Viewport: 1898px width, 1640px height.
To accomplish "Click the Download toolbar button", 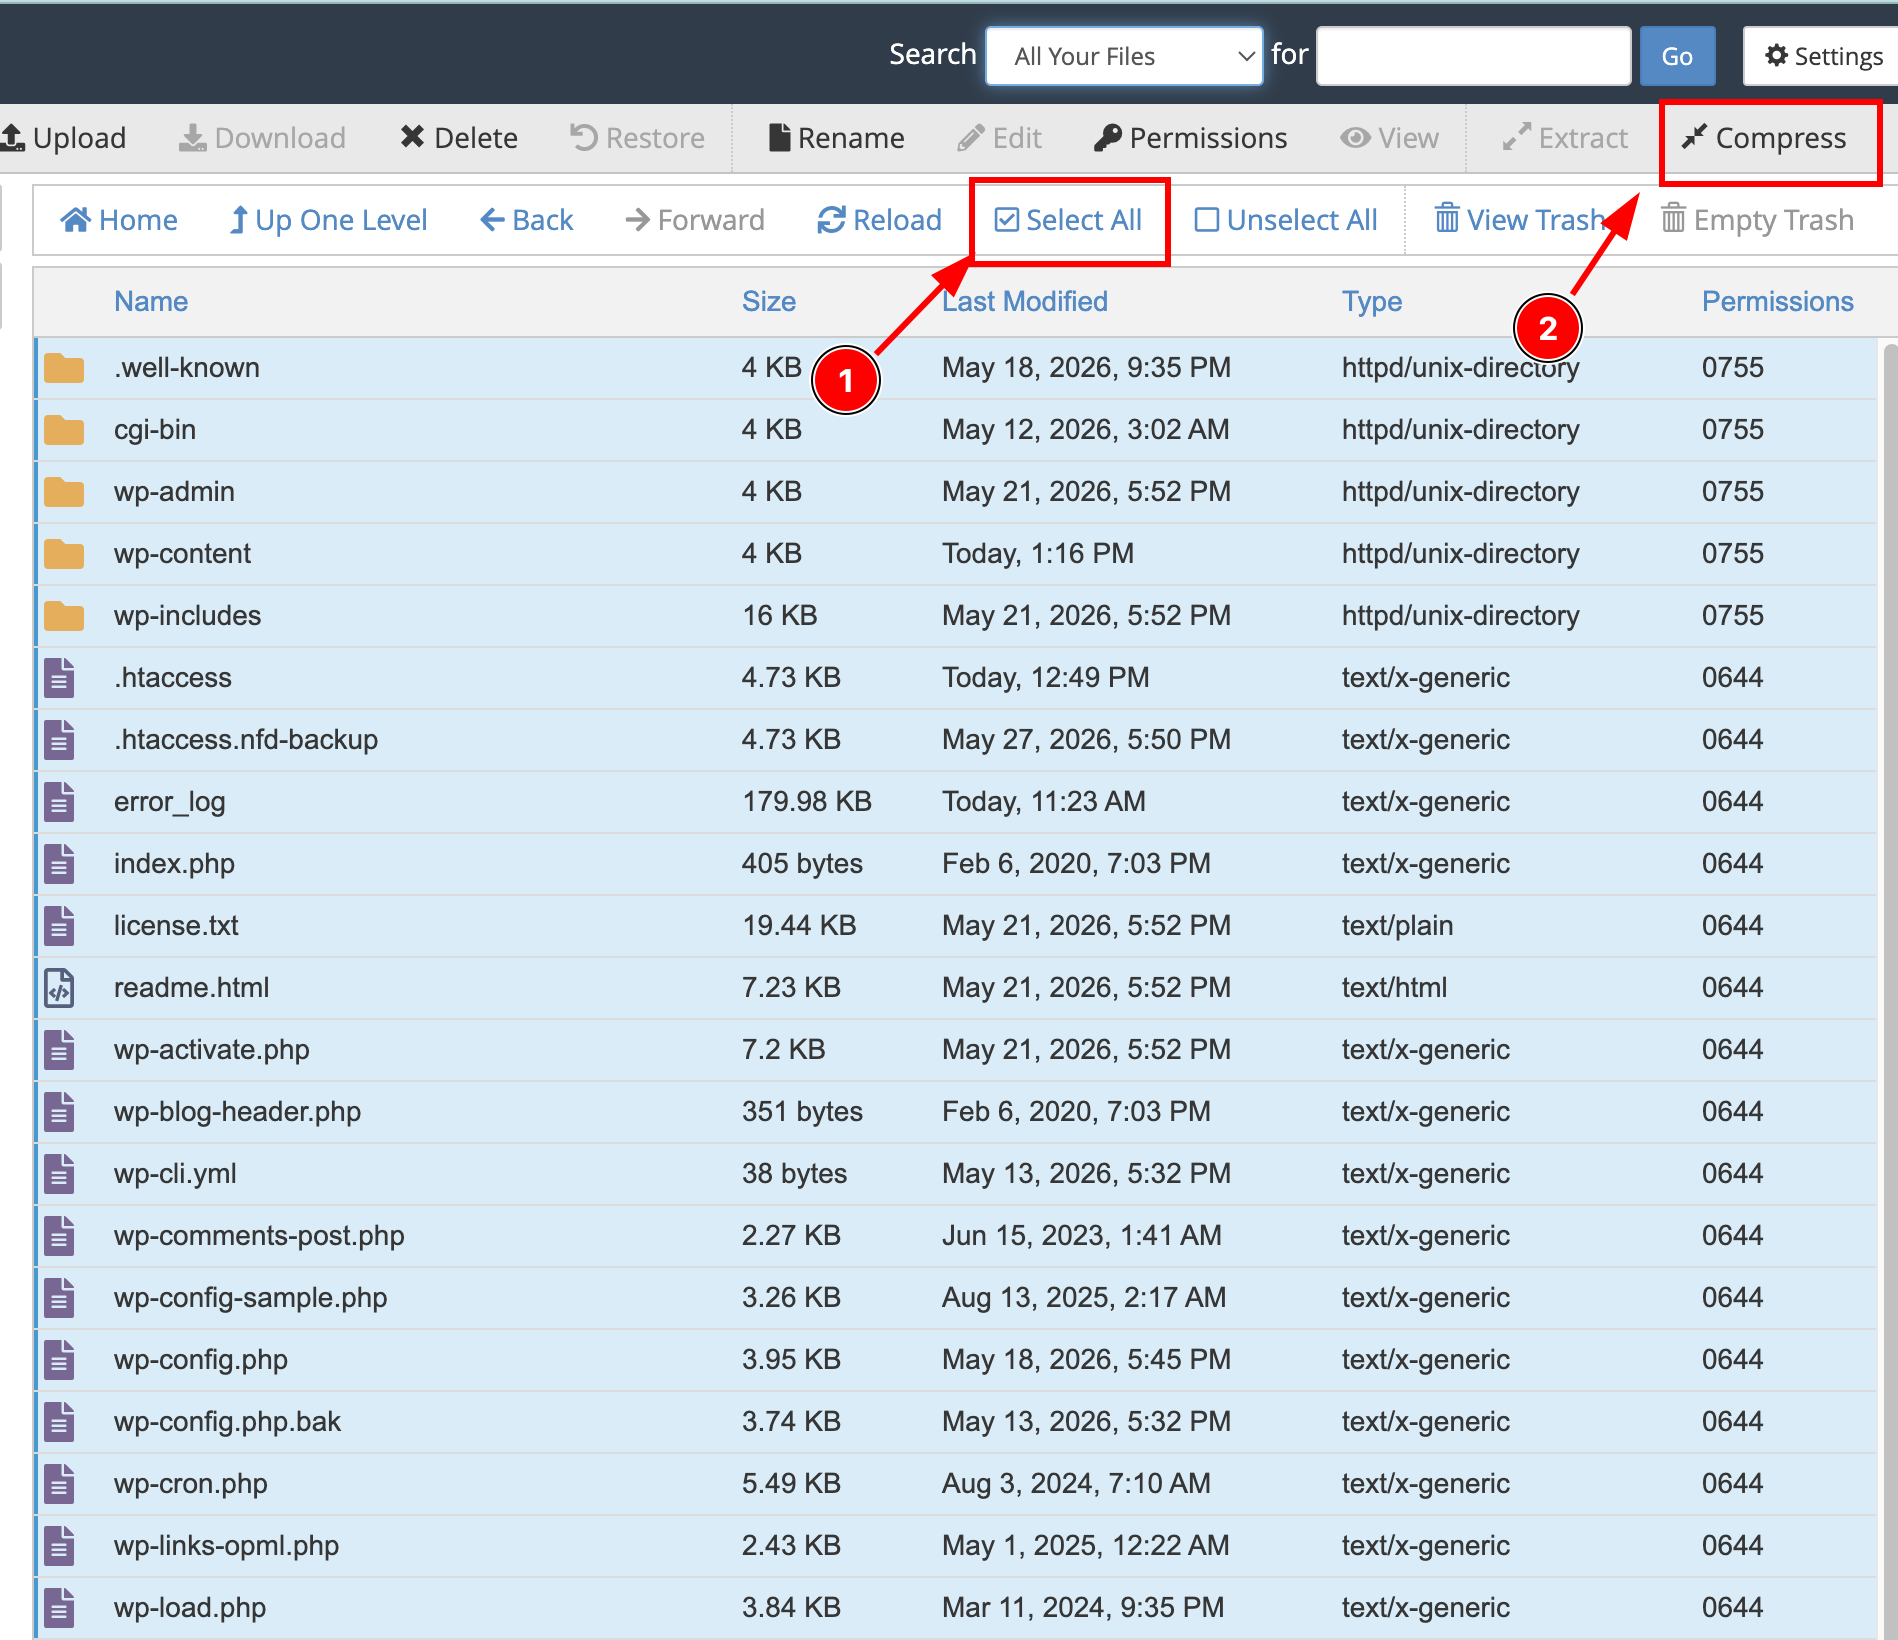I will [x=262, y=138].
